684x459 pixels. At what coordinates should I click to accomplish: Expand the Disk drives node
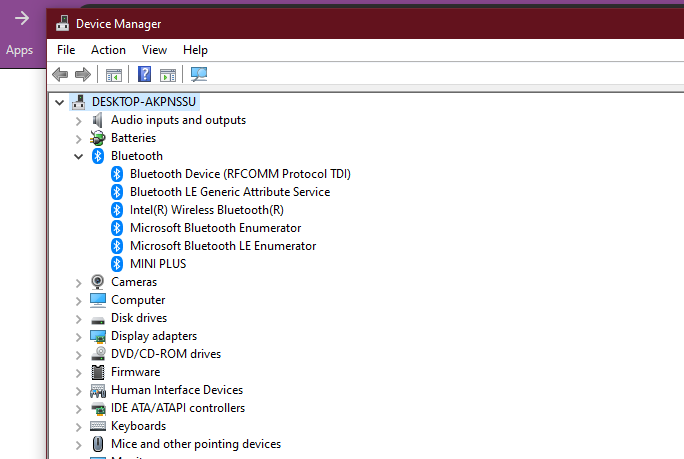click(79, 319)
